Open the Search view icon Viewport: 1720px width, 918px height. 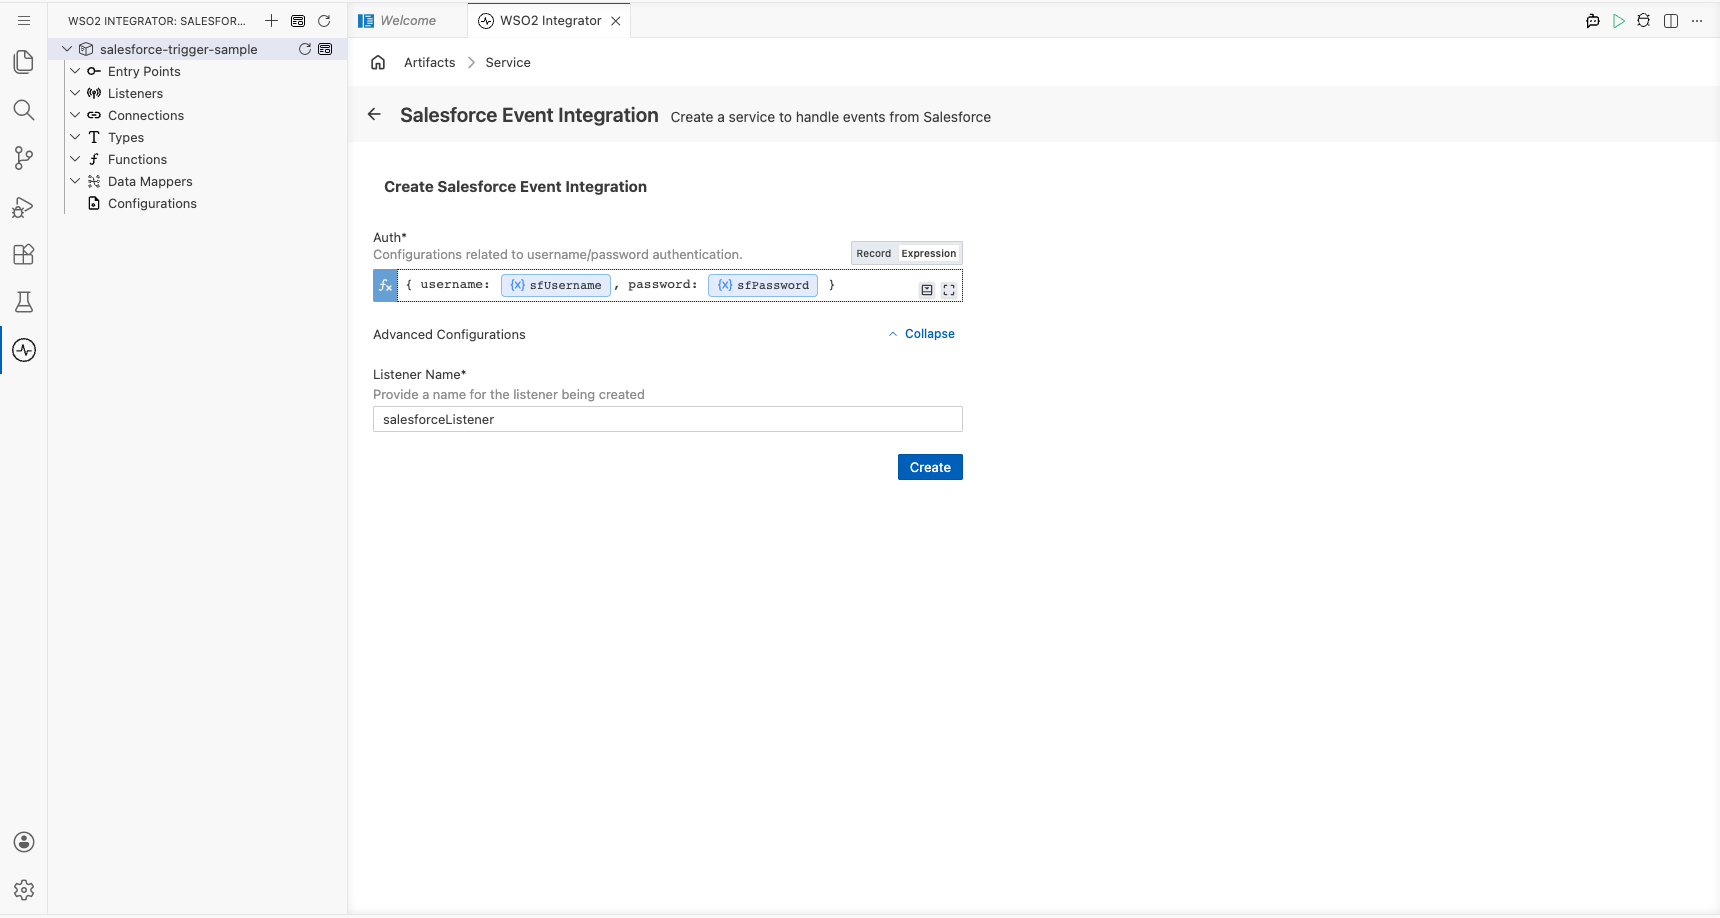(x=24, y=110)
